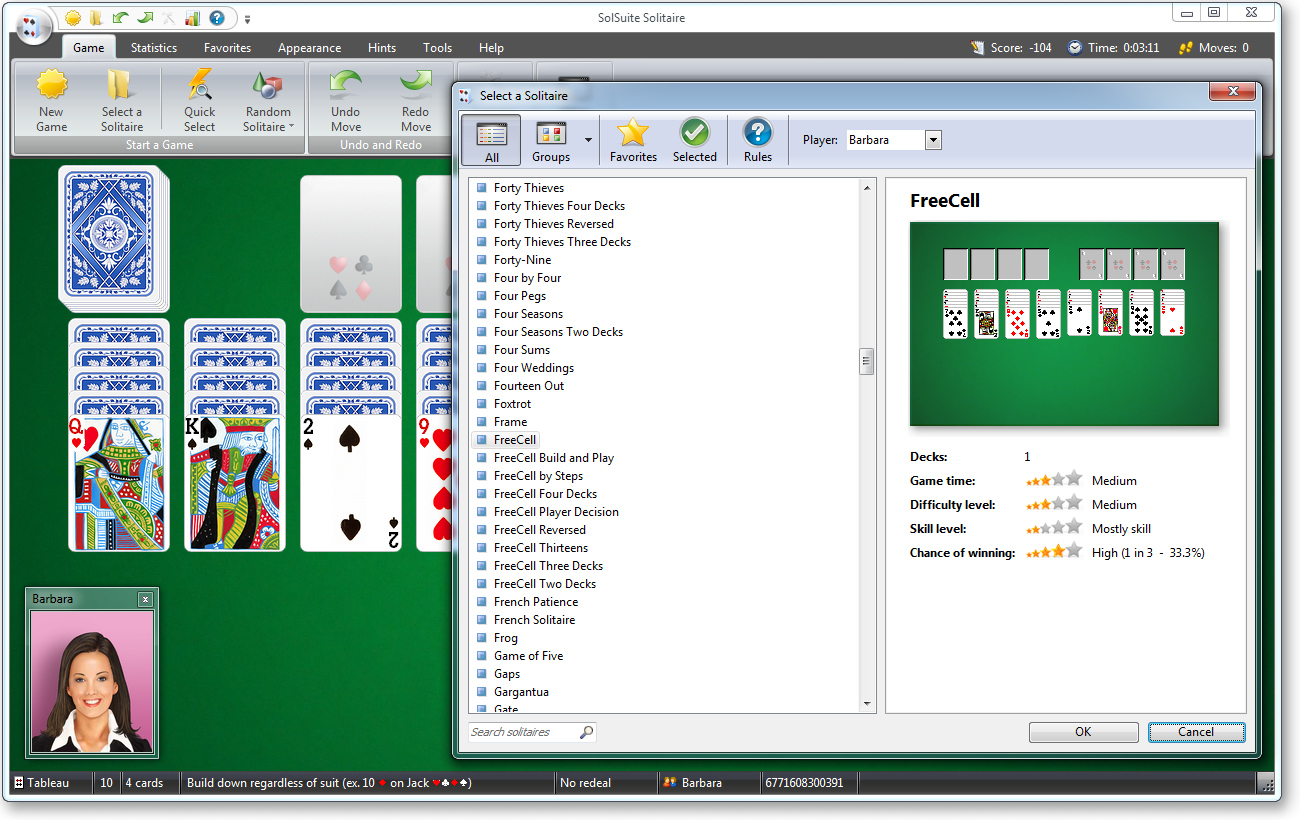Open the Quick Select tool
This screenshot has height=820, width=1300.
pyautogui.click(x=199, y=100)
